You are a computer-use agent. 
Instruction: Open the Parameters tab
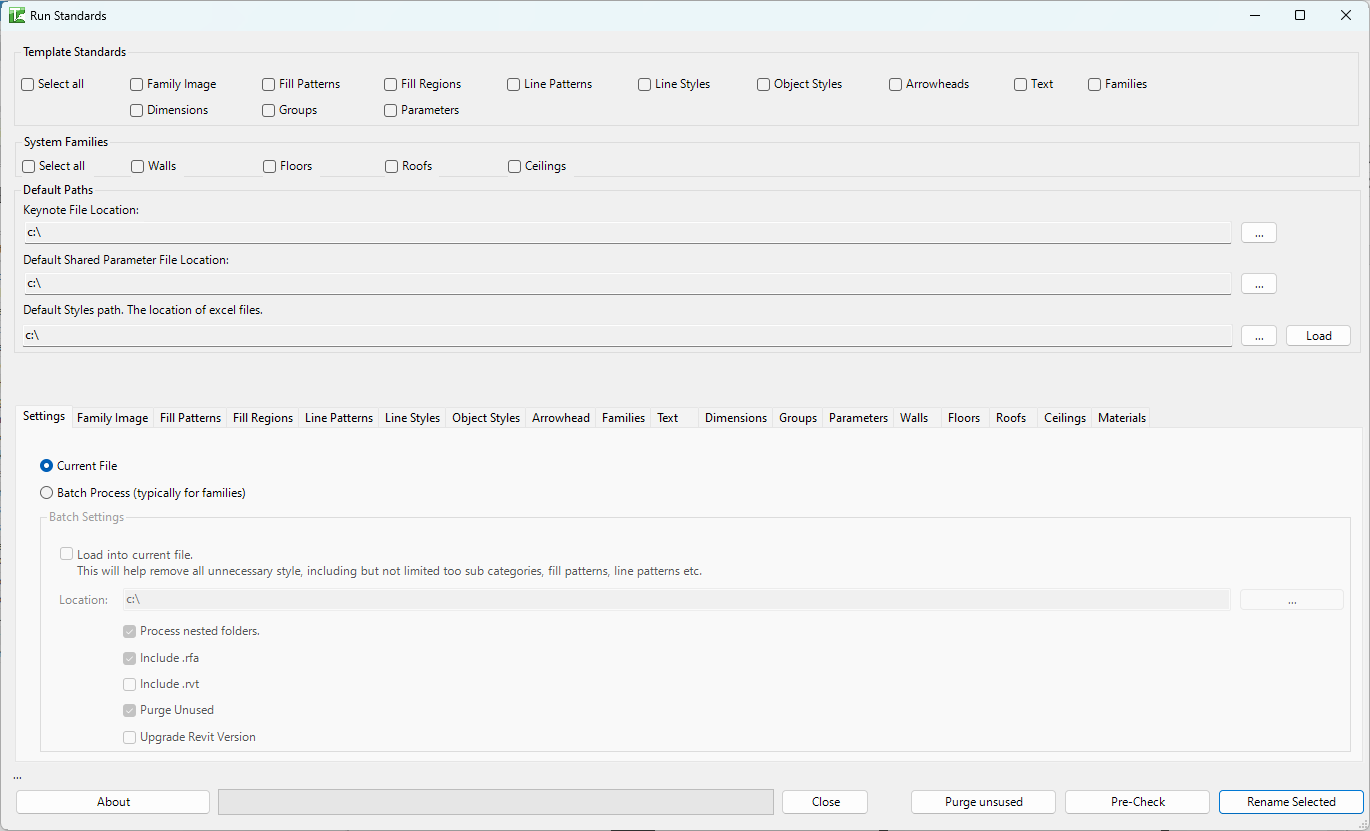point(858,418)
